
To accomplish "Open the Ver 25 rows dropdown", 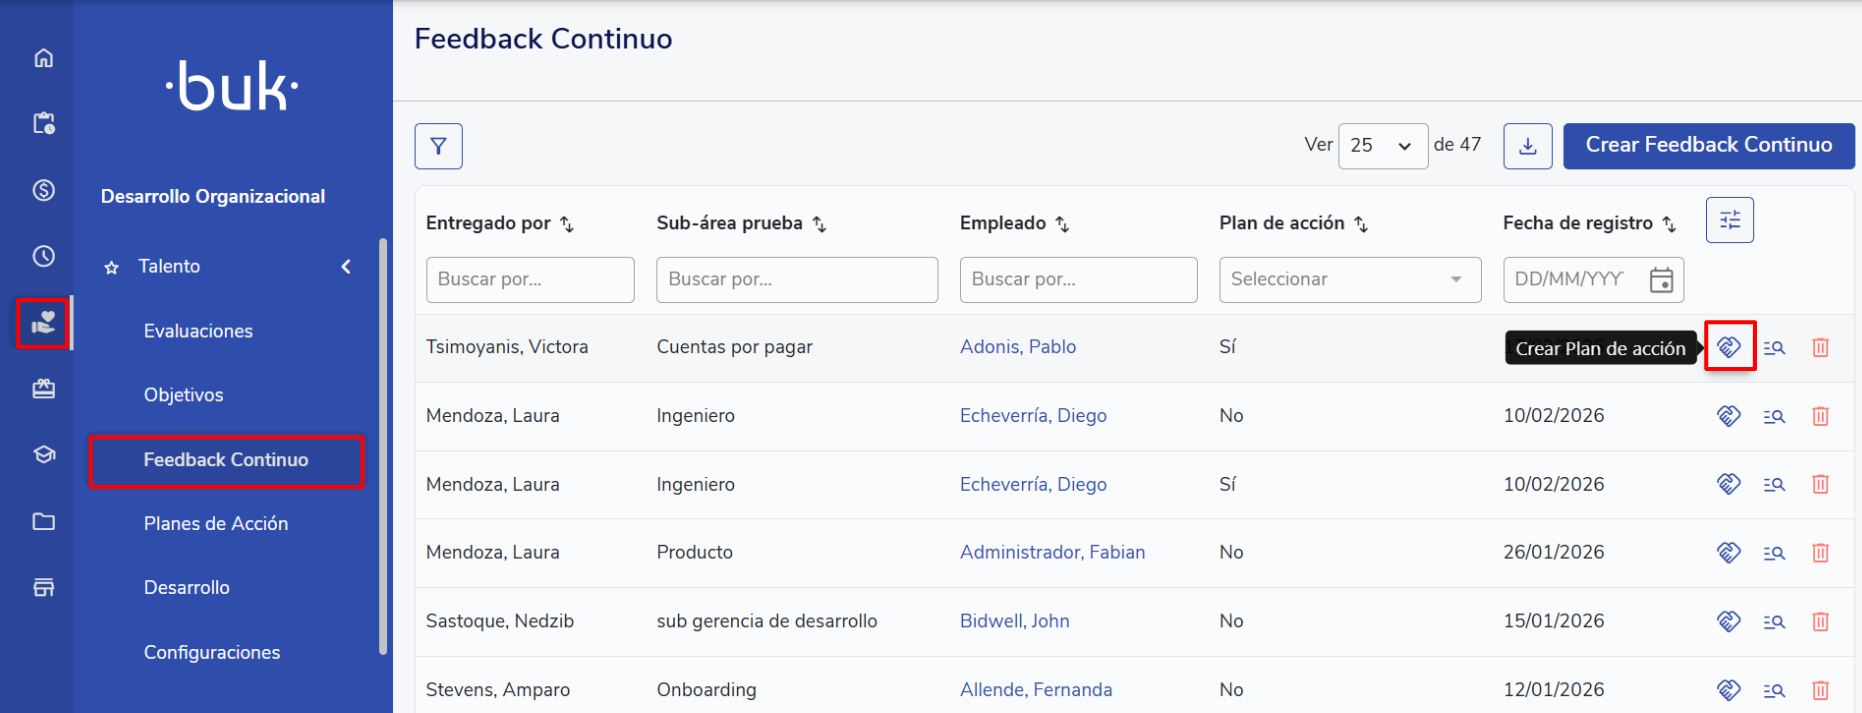I will point(1382,146).
